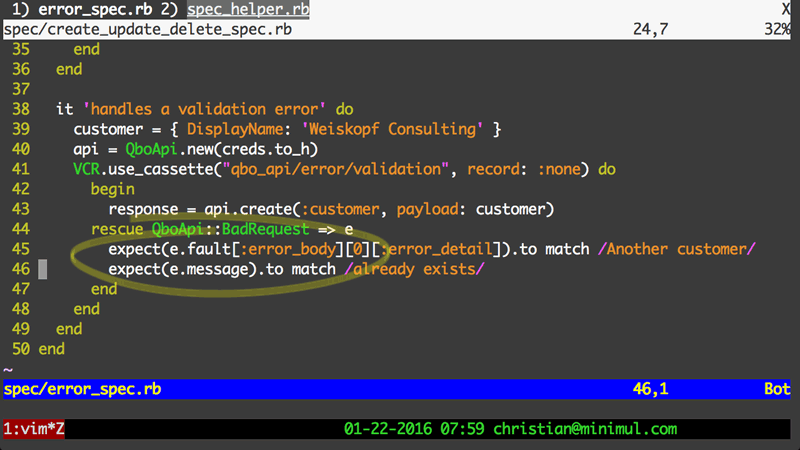Place cursor on rescue keyword
The image size is (800, 450).
(117, 229)
